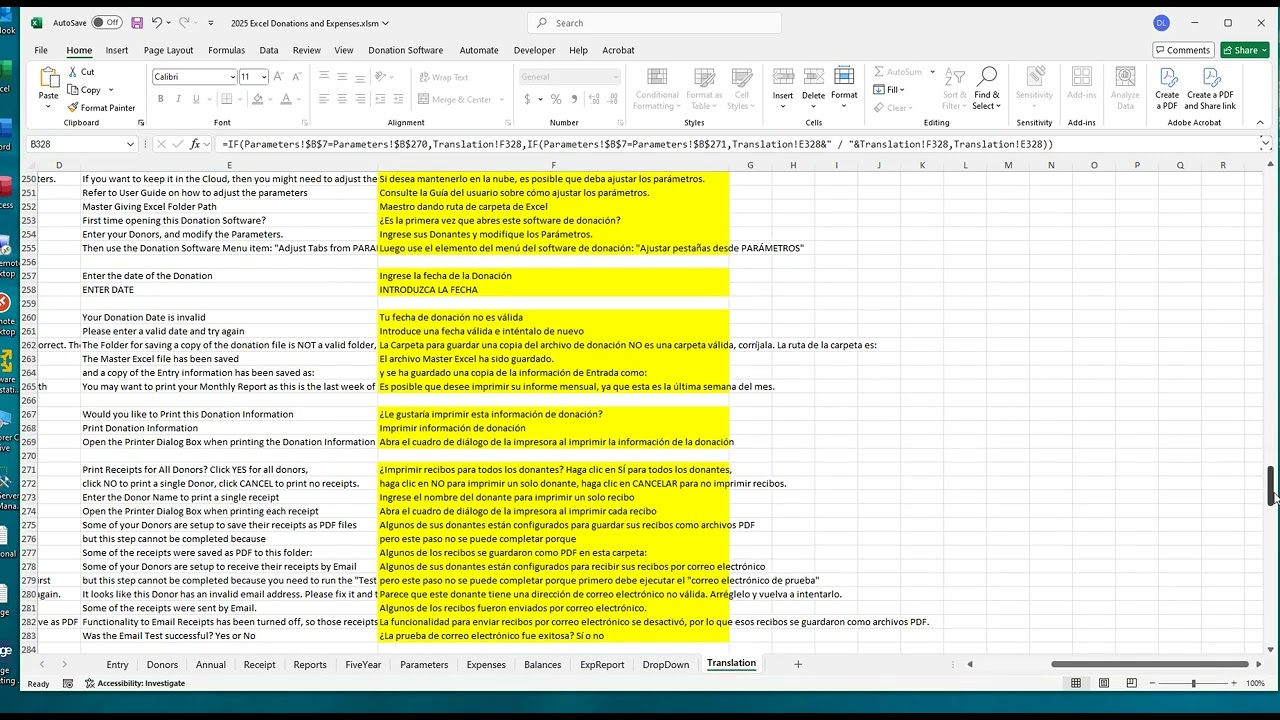Click the Comments button
The width and height of the screenshot is (1280, 720).
[x=1182, y=50]
